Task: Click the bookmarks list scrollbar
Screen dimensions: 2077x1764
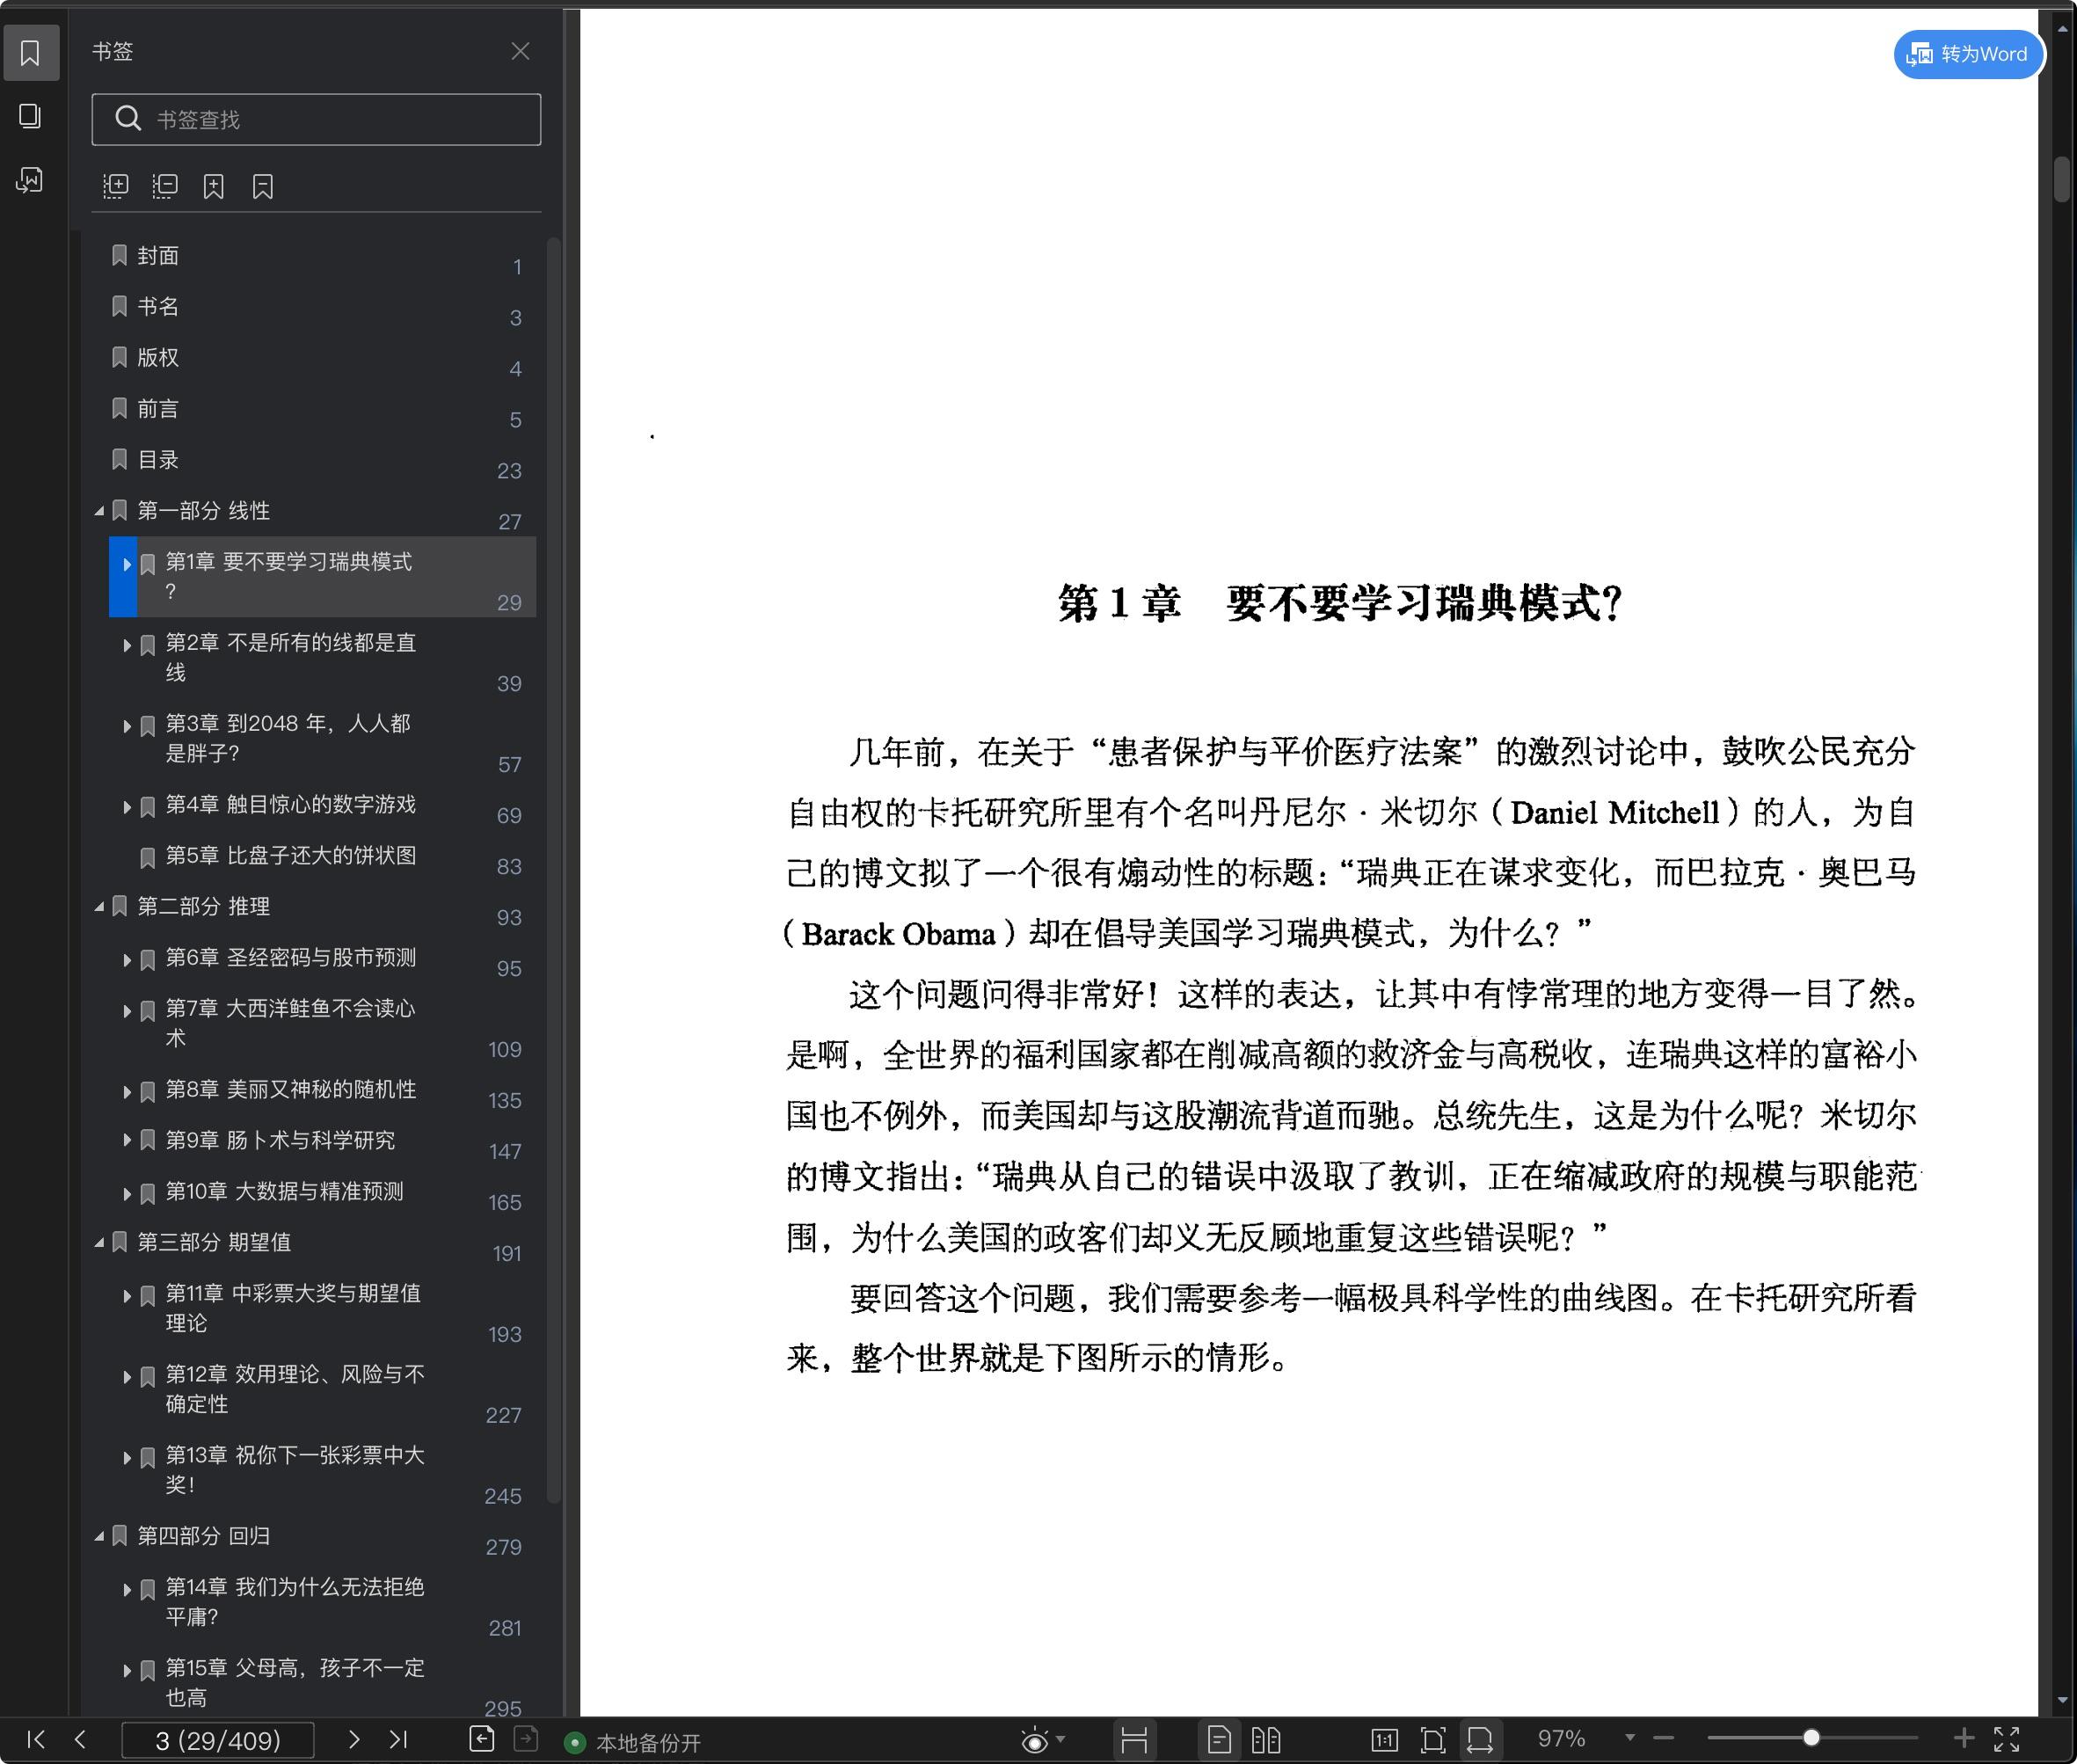Action: click(x=553, y=870)
